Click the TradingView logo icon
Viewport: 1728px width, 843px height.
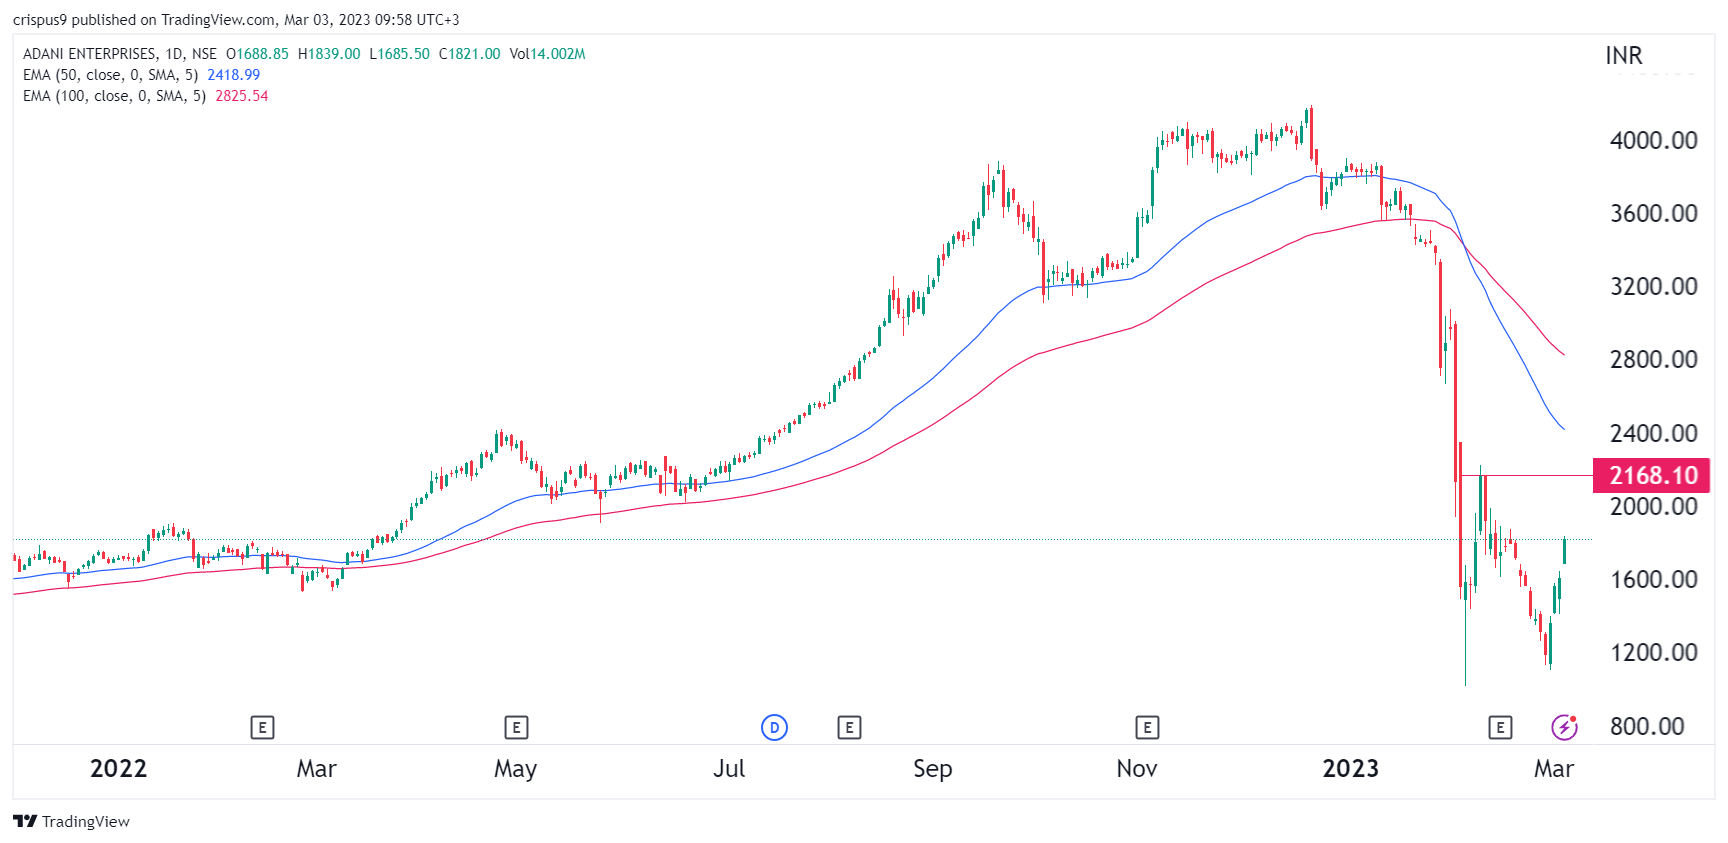[x=25, y=821]
